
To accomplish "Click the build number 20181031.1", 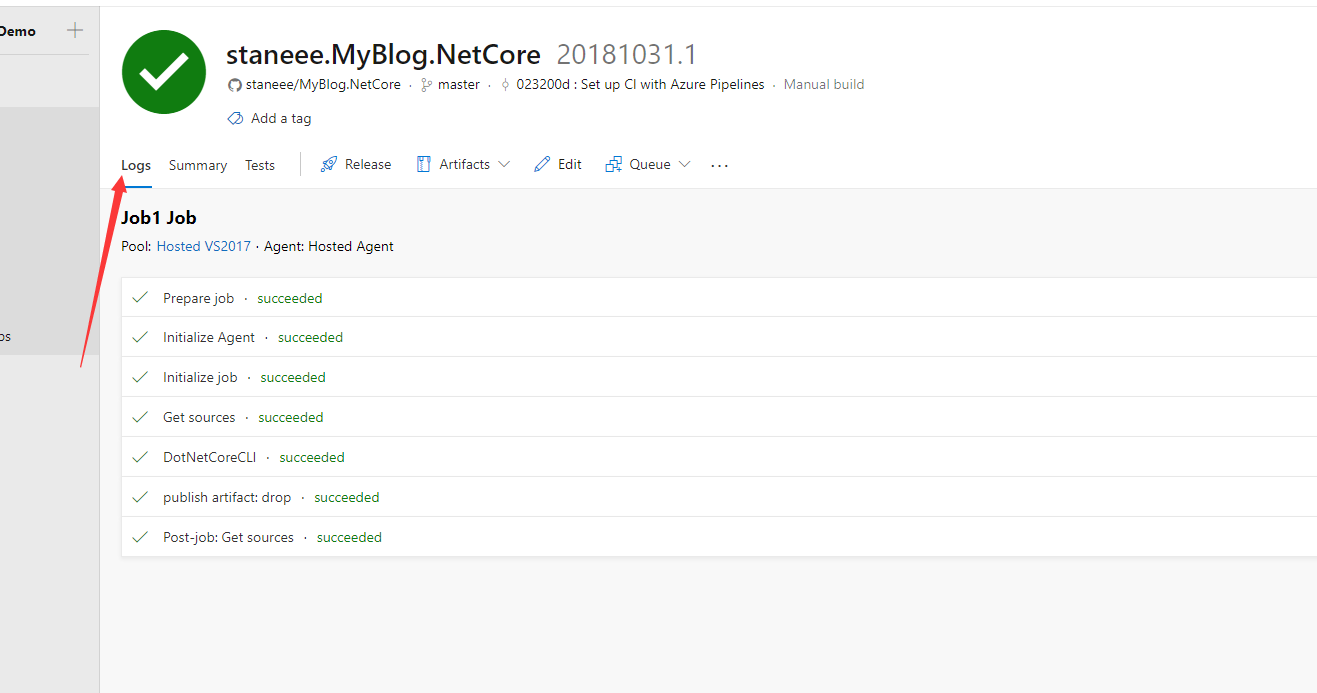I will pyautogui.click(x=627, y=54).
